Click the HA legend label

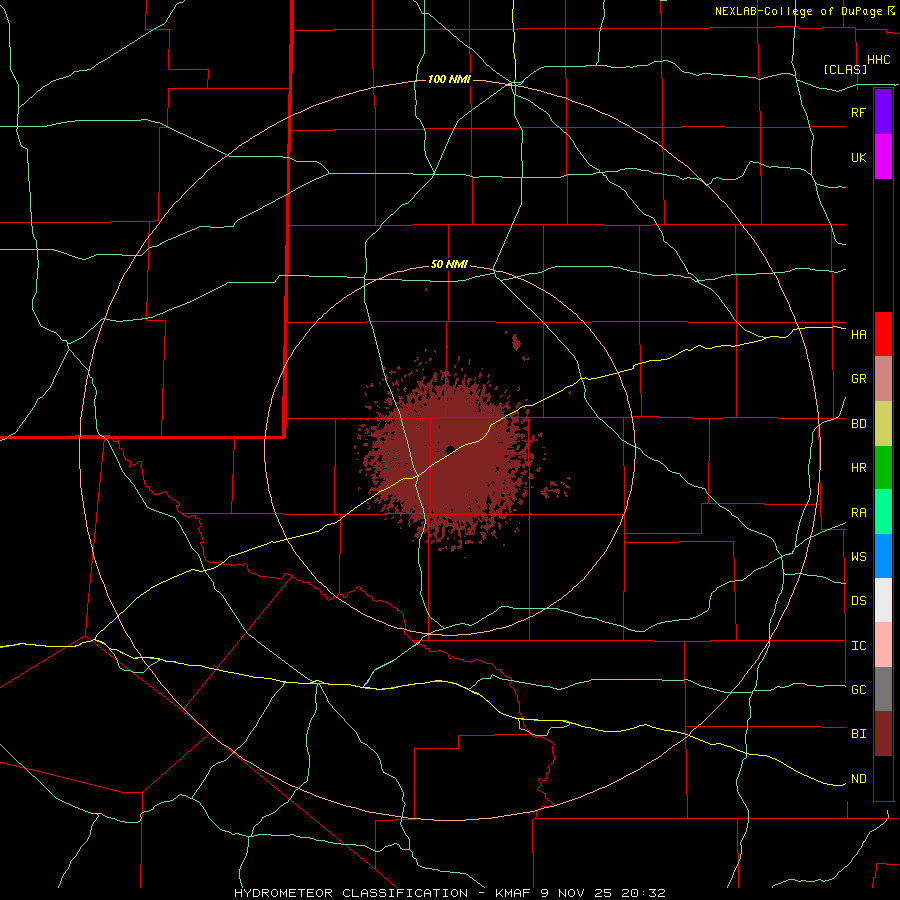(x=858, y=334)
